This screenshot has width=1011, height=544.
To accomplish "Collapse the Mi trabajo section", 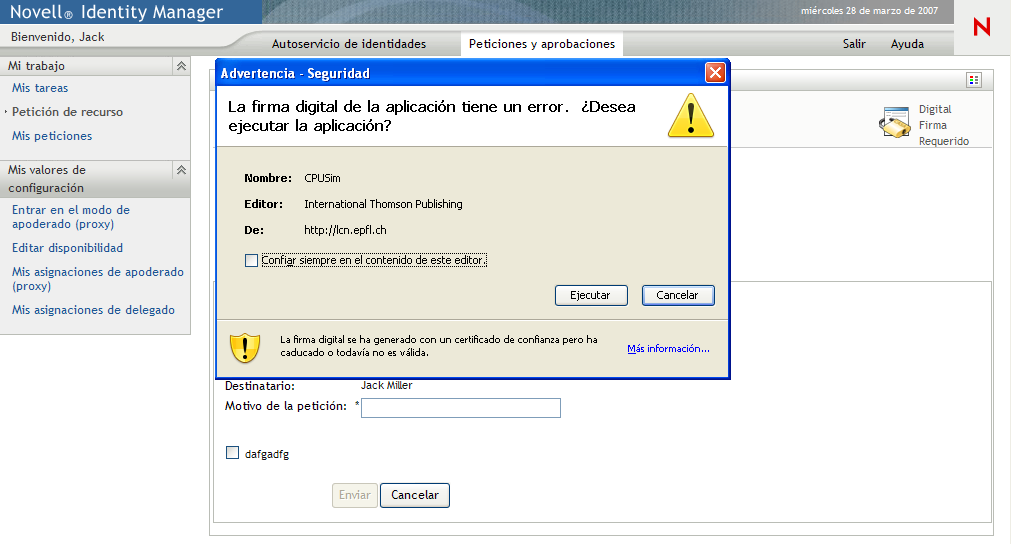I will point(181,66).
